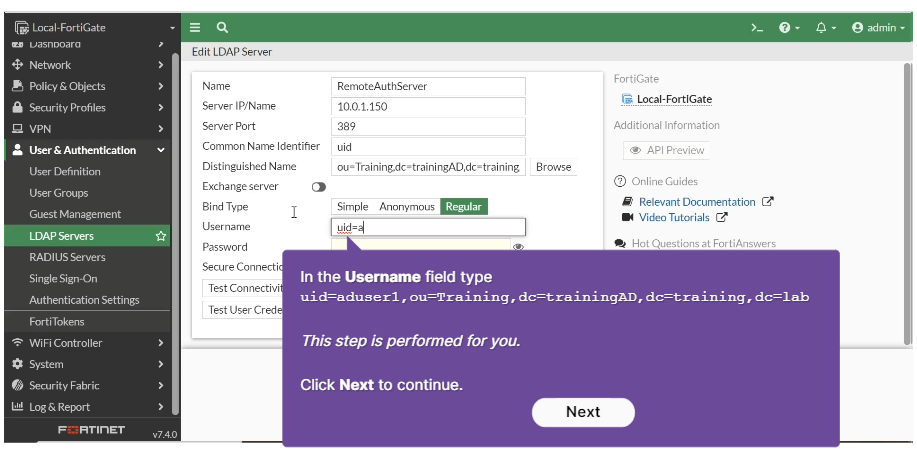Expand the Security Profiles chevron
The image size is (917, 458).
coord(161,108)
